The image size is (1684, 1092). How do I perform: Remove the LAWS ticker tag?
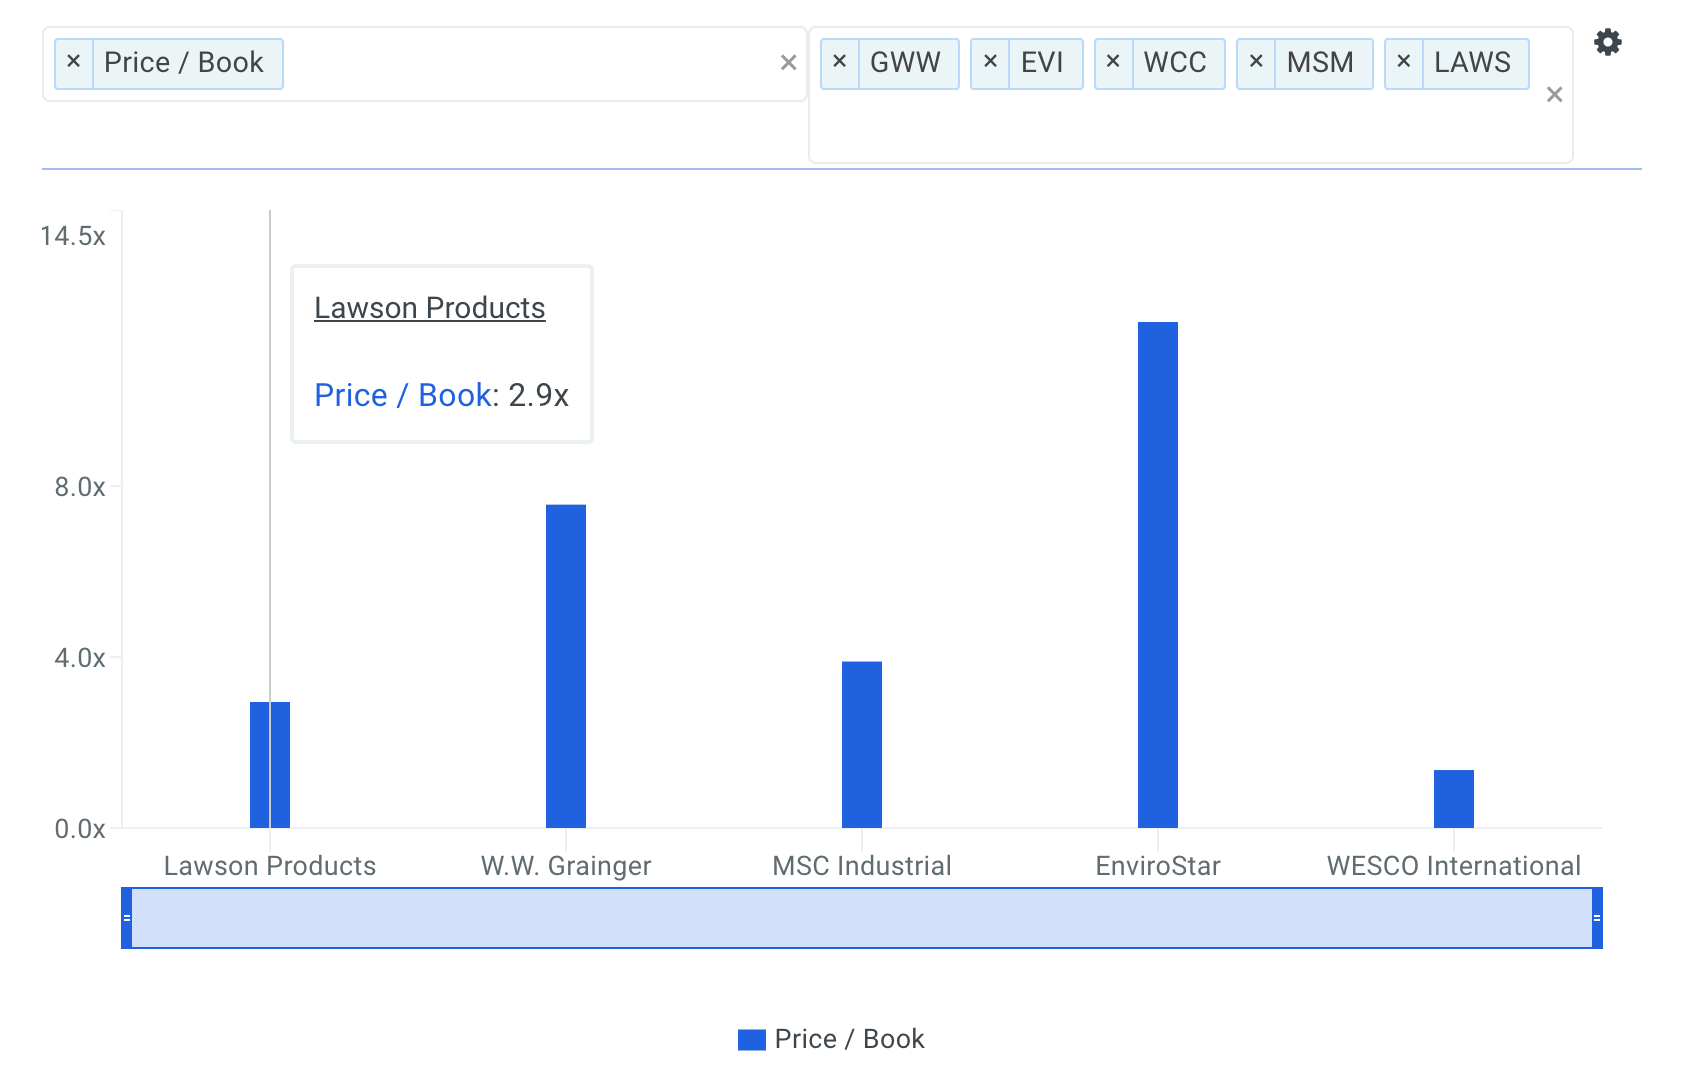point(1404,62)
